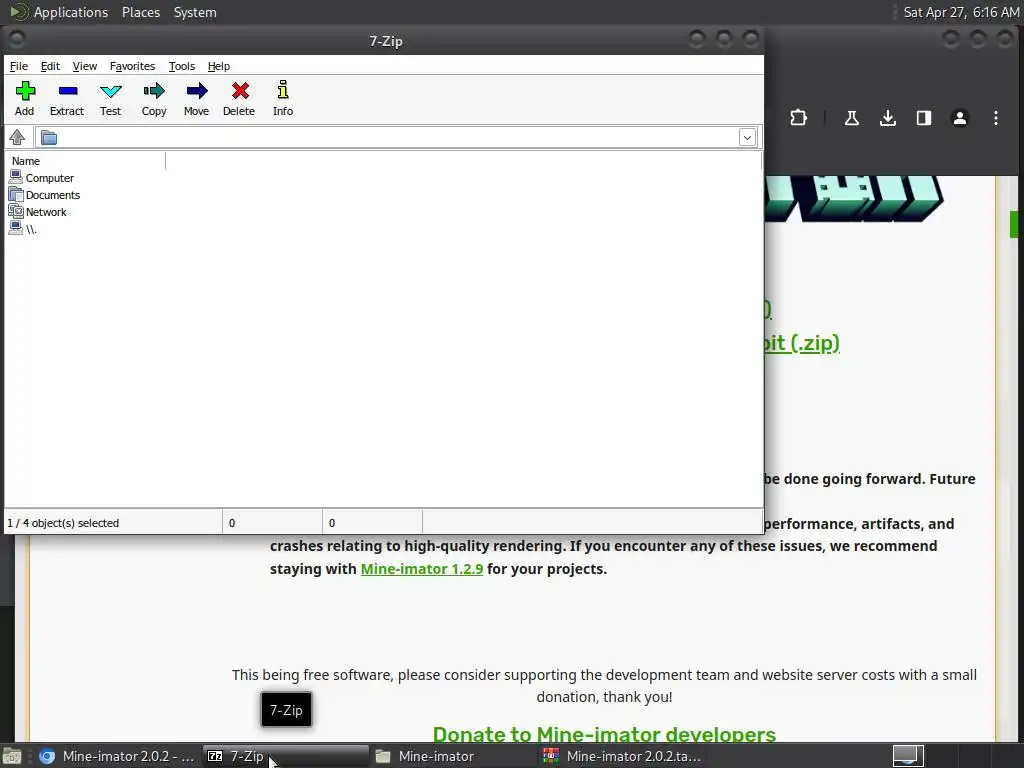Image resolution: width=1024 pixels, height=768 pixels.
Task: Click the Network item icon
Action: [16, 211]
